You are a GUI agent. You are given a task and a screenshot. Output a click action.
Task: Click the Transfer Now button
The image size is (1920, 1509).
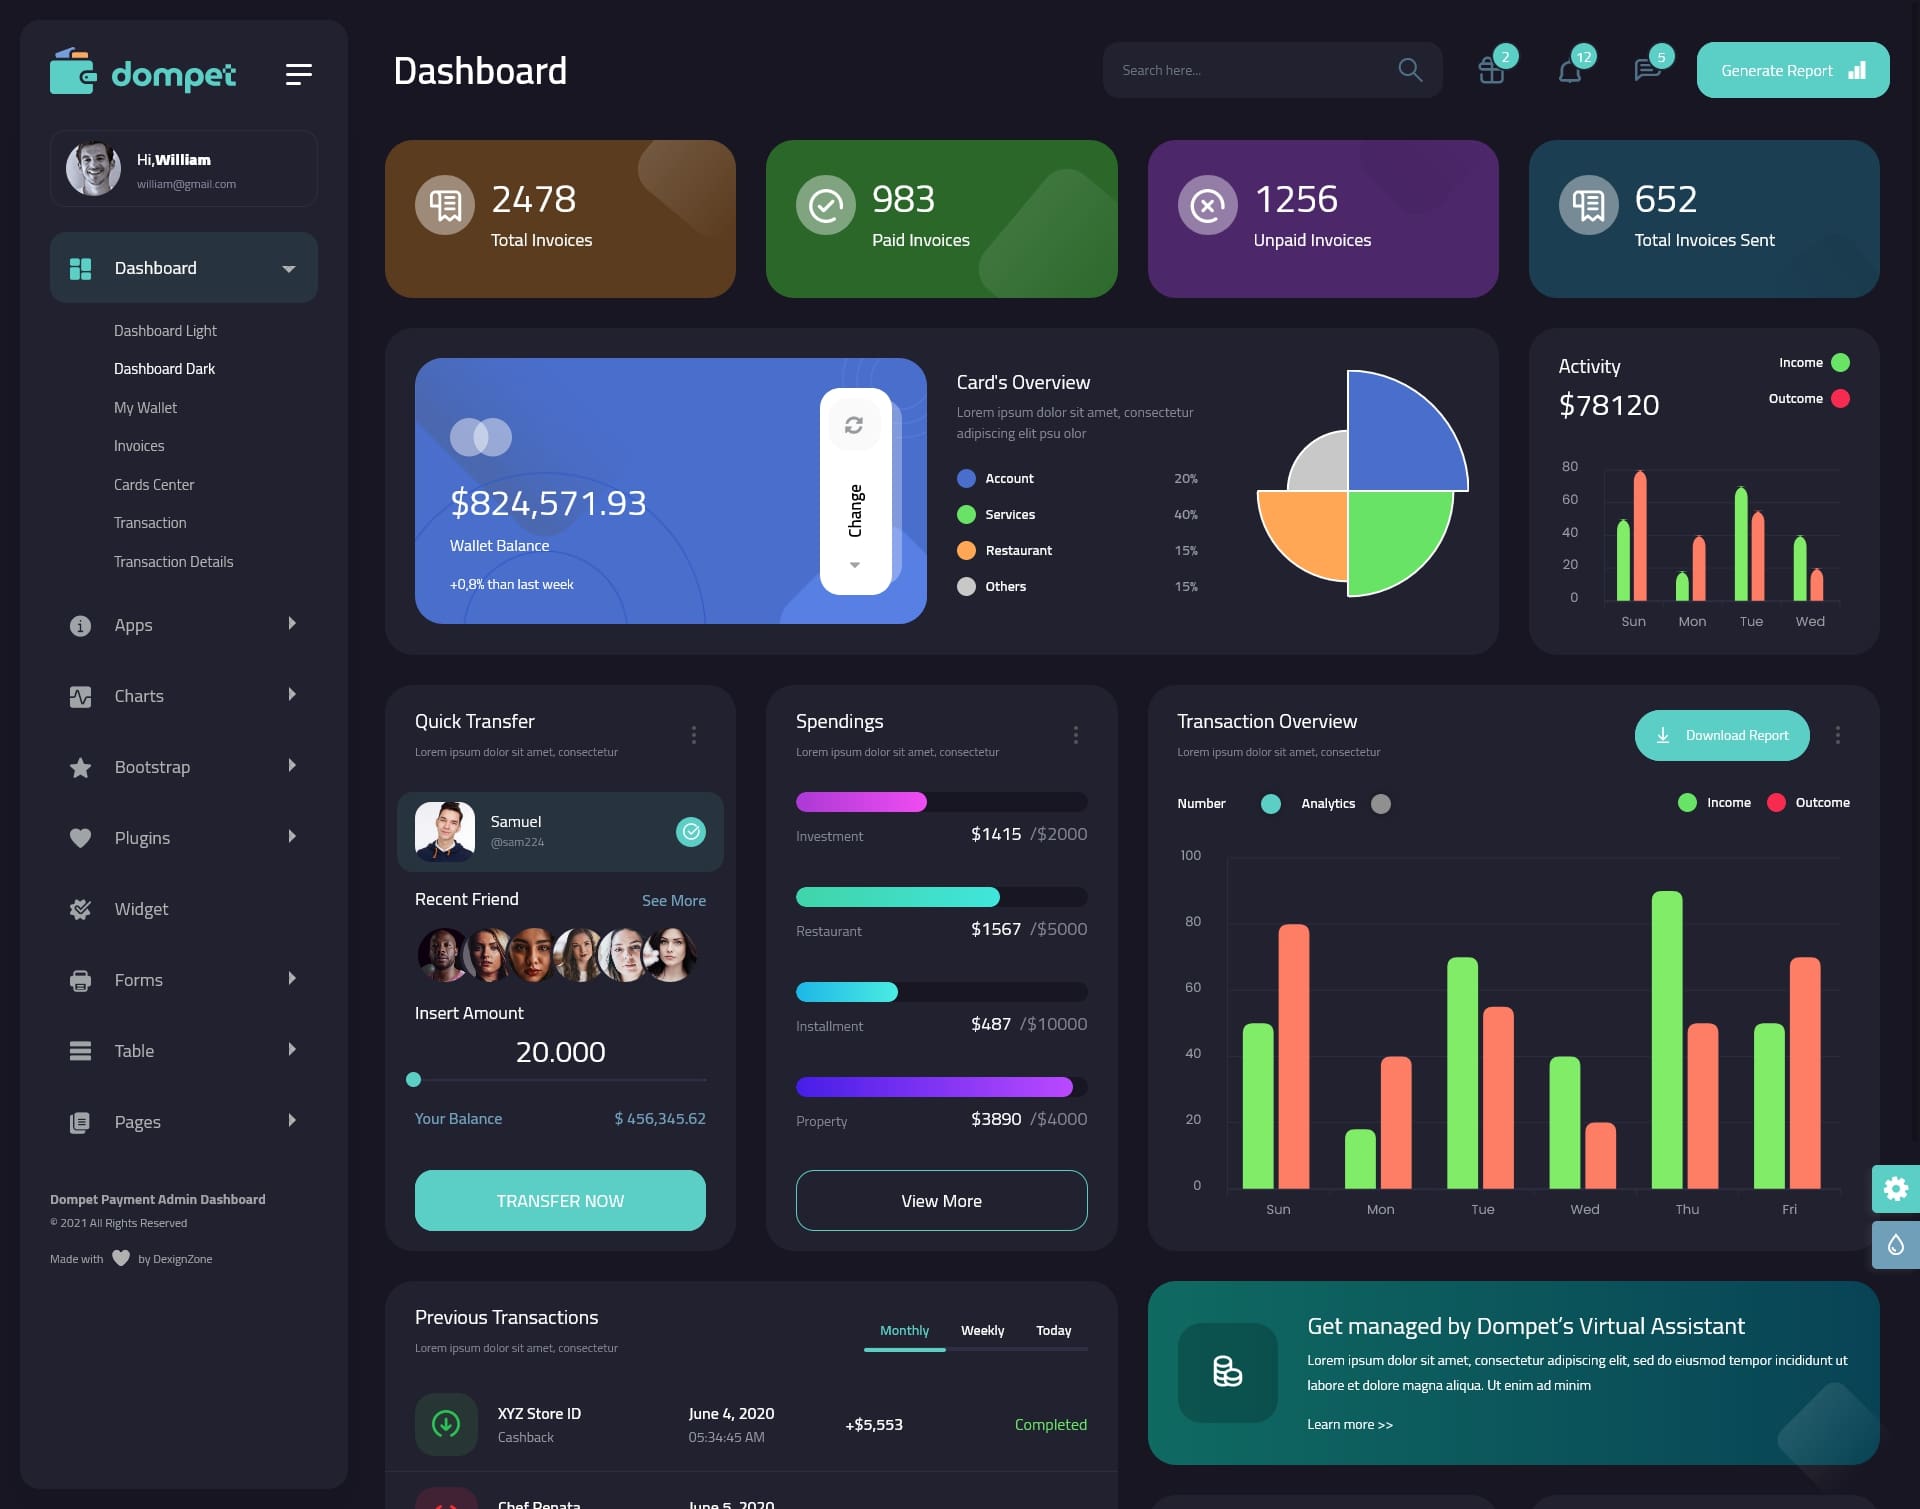point(559,1200)
